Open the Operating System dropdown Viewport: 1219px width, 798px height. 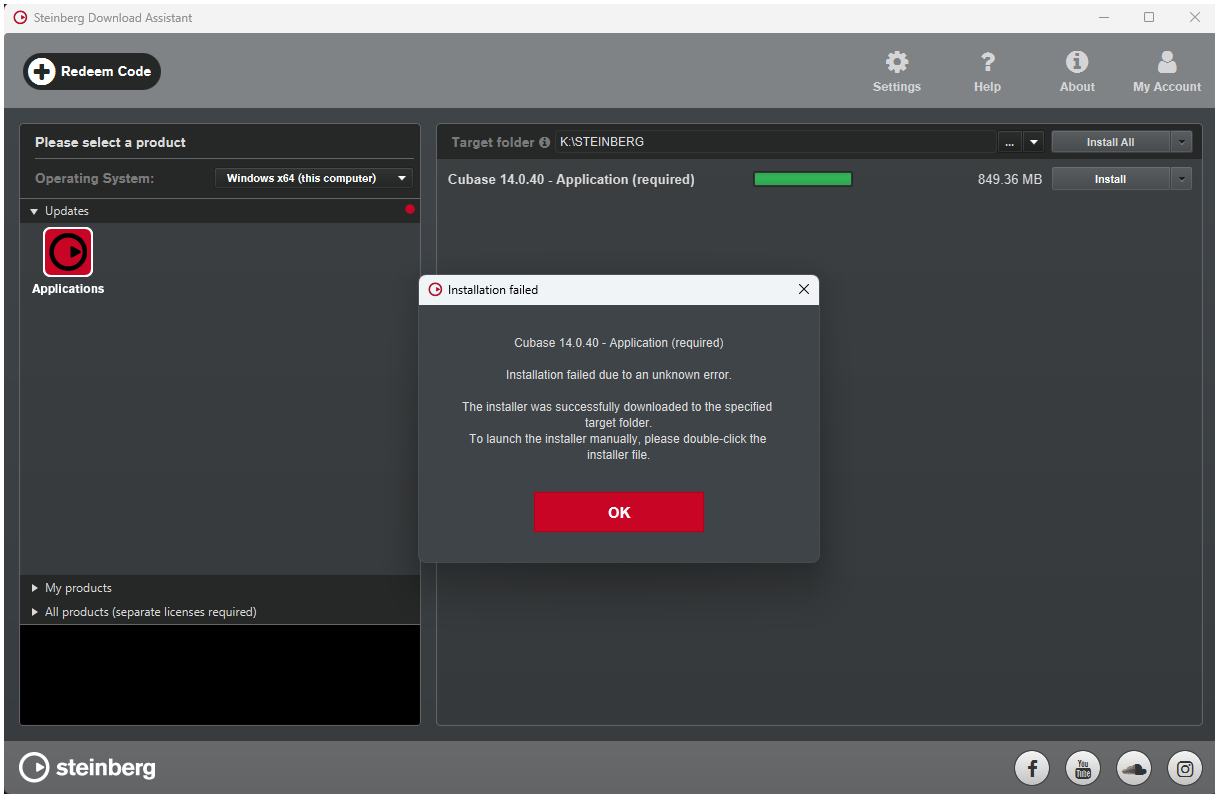tap(314, 178)
